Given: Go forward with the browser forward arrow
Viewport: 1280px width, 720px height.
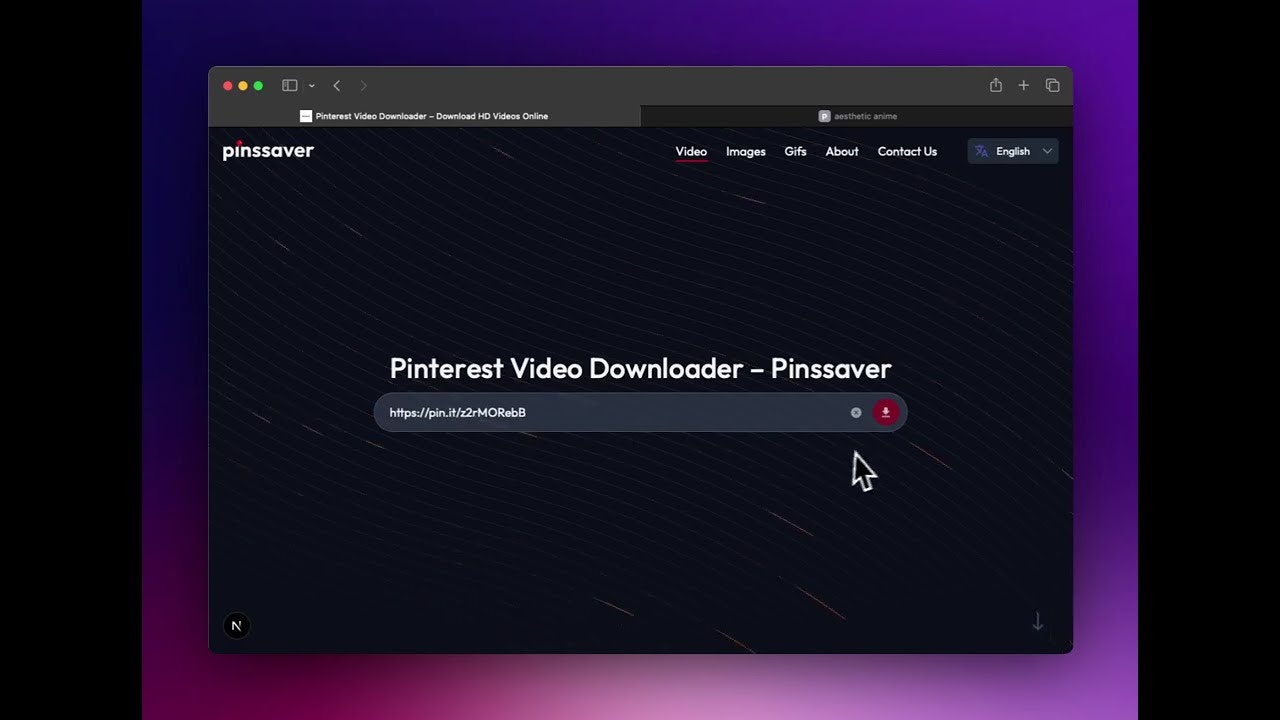Looking at the screenshot, I should (363, 86).
